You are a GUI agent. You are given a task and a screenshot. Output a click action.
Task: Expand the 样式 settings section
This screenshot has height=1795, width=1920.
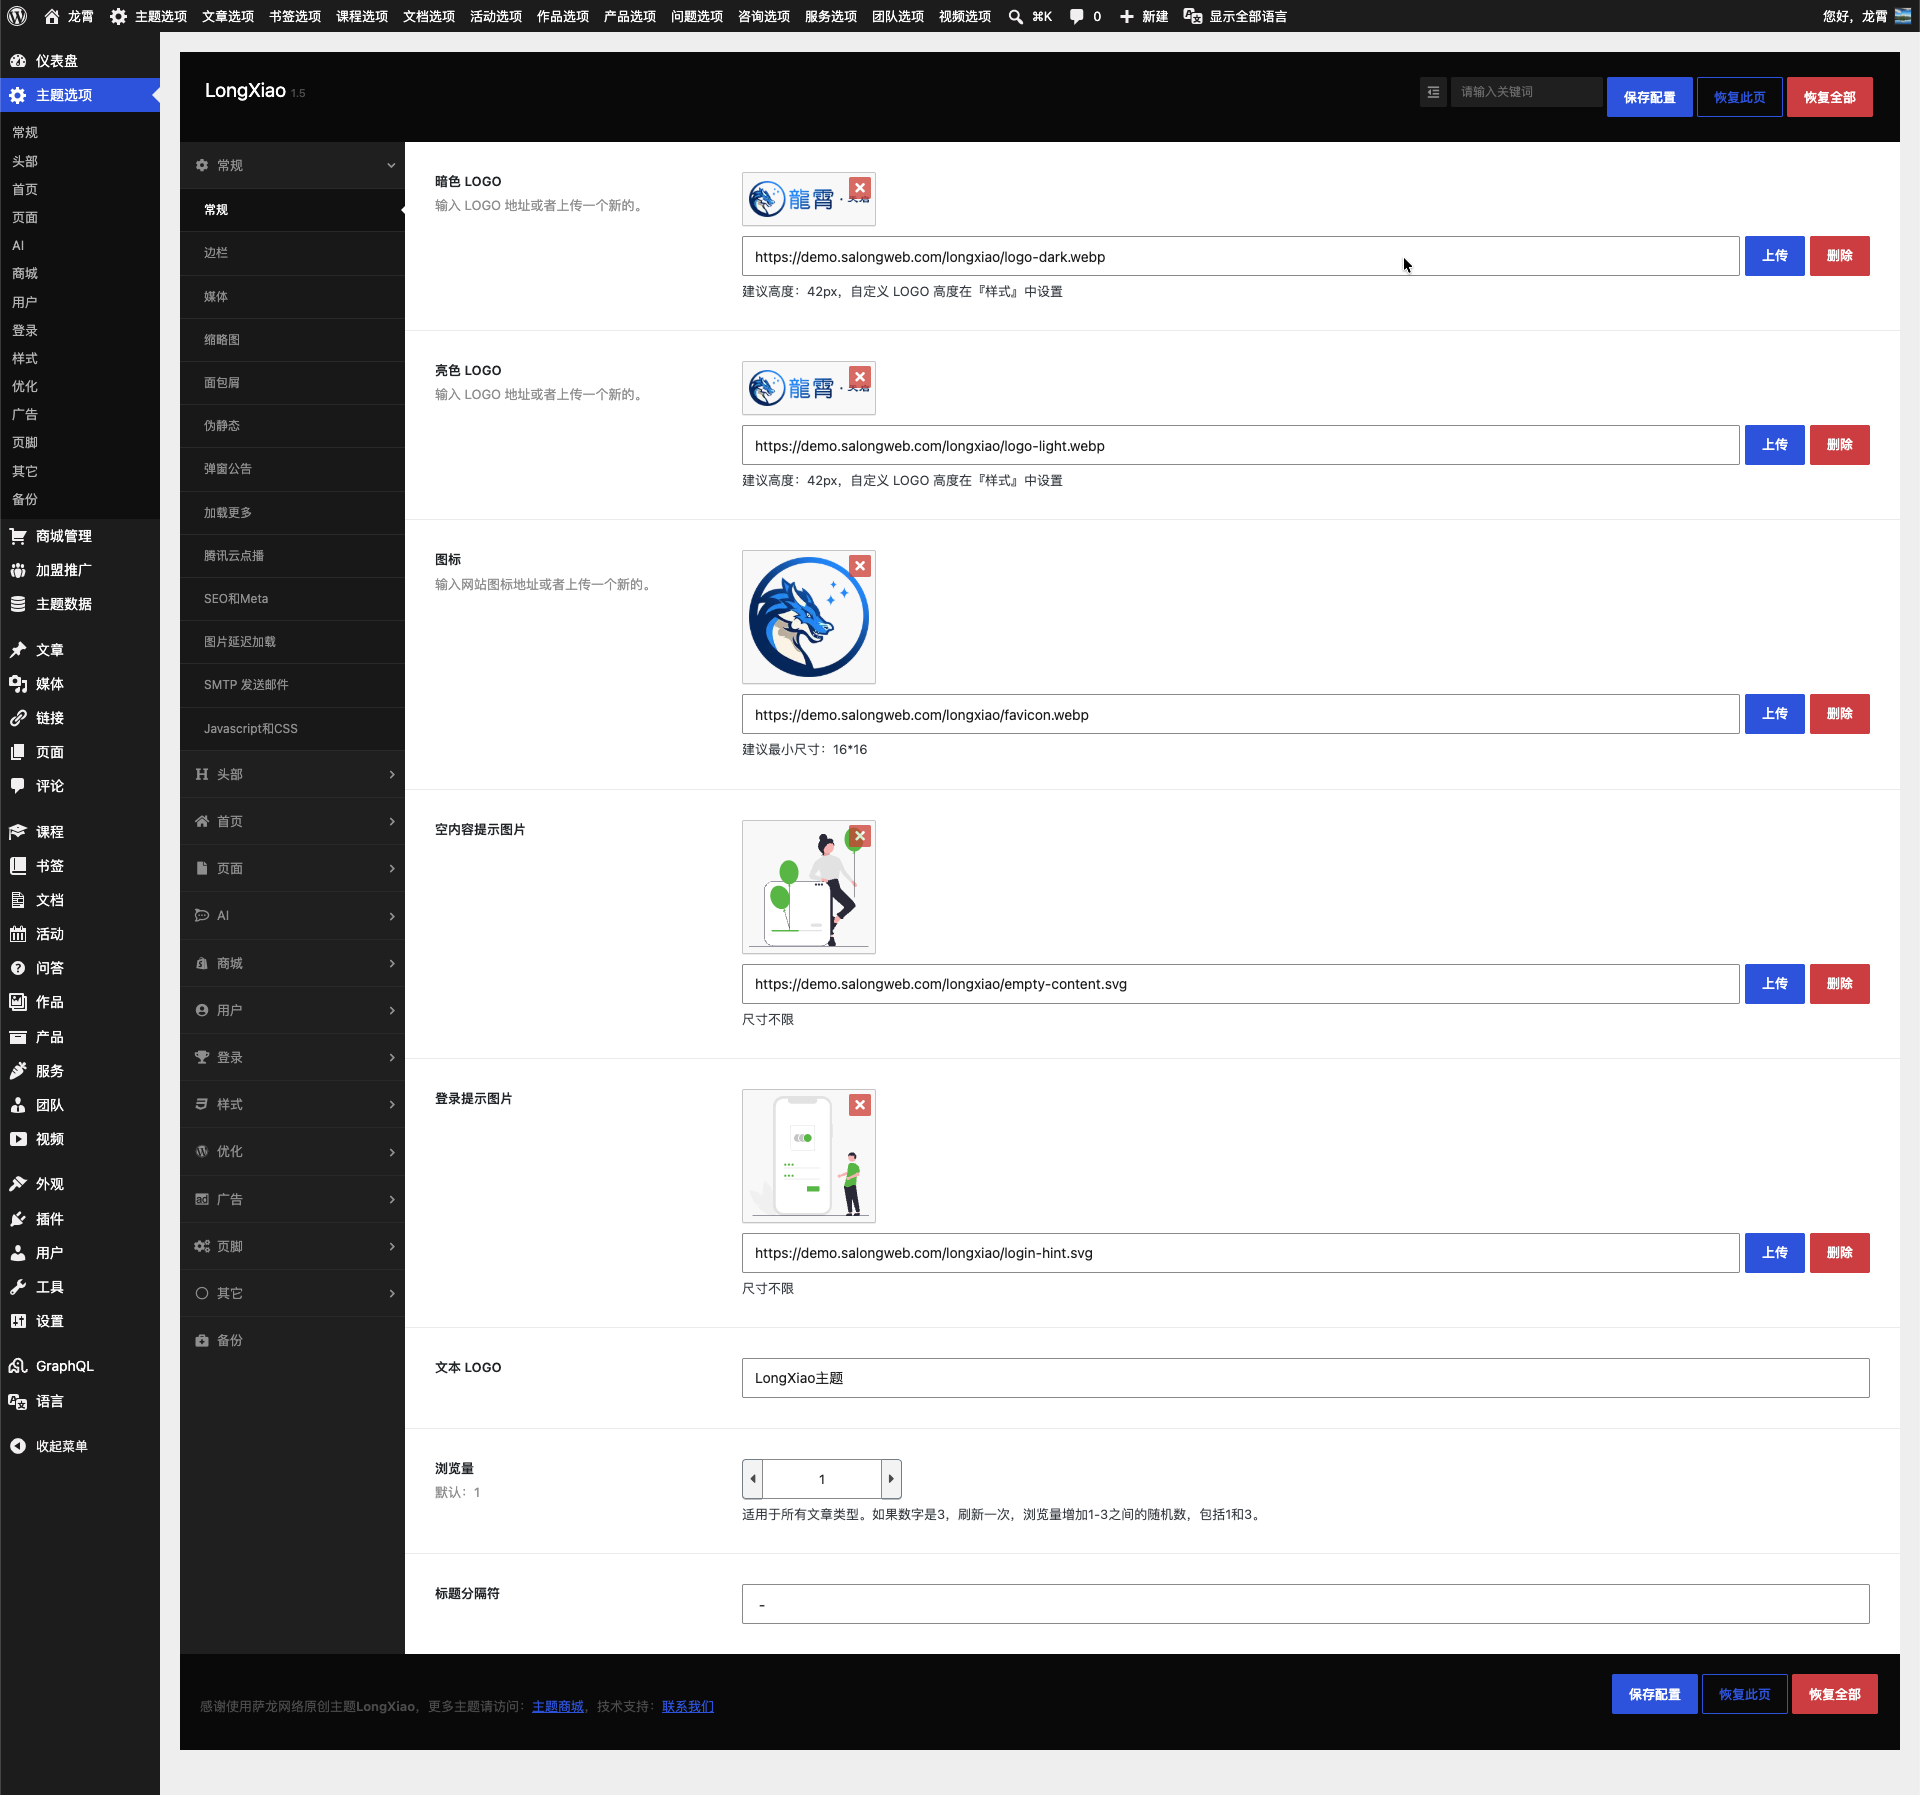point(292,1104)
